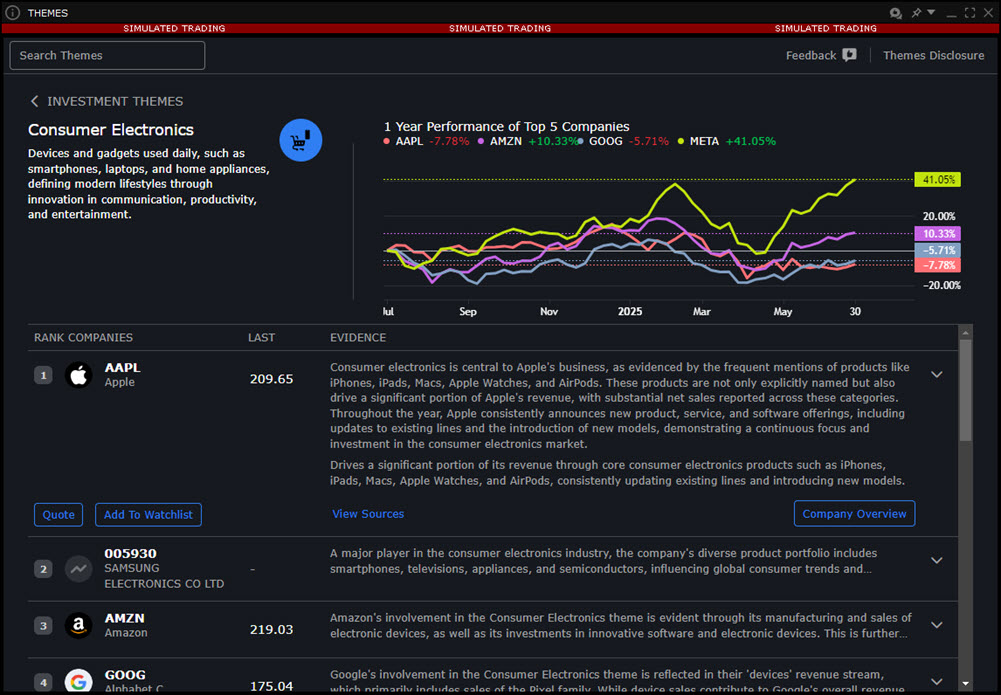Click the companies list scrollbar thumb
Screen dimensions: 1001x695
pyautogui.click(x=965, y=390)
